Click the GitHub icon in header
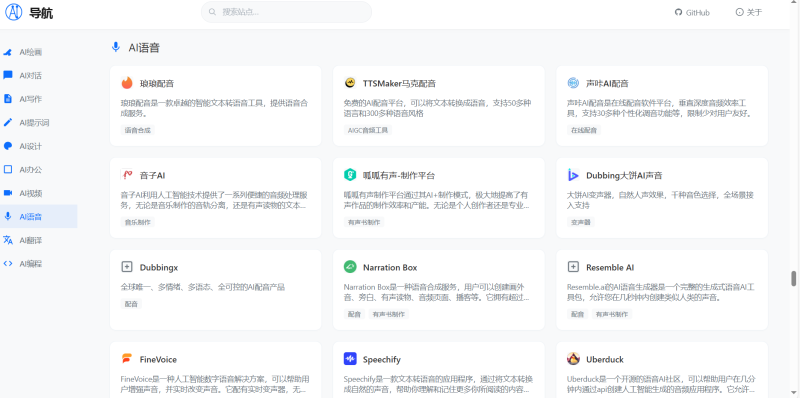Screen dimensions: 800x398 pos(678,12)
